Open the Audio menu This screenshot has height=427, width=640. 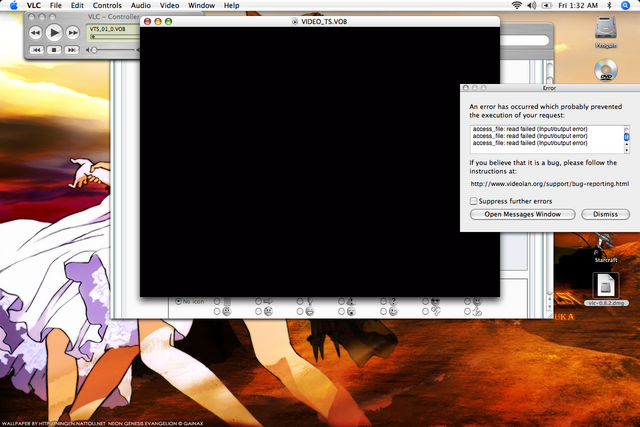click(140, 5)
